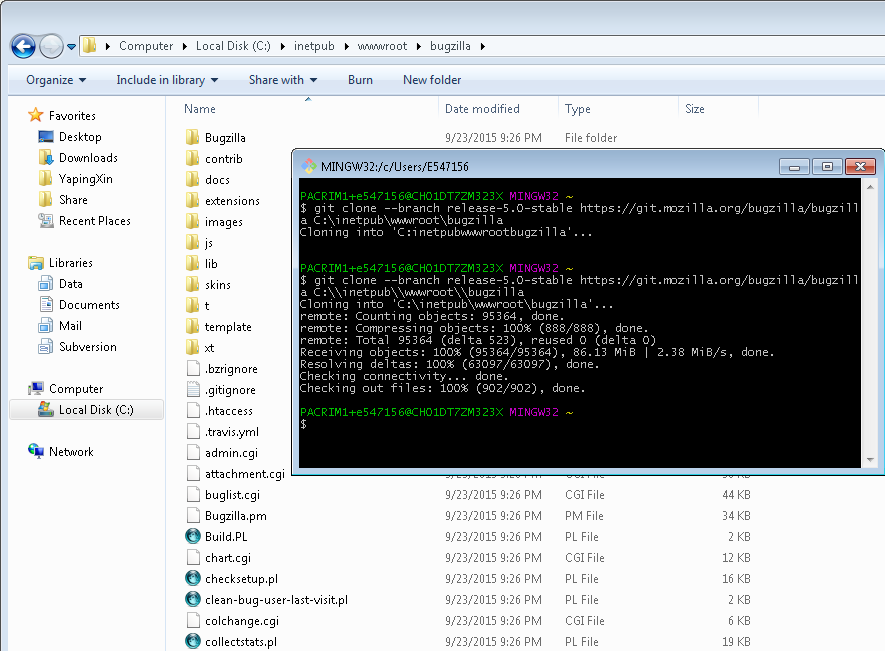The image size is (885, 651).
Task: Select the xt folder icon
Action: pos(192,347)
